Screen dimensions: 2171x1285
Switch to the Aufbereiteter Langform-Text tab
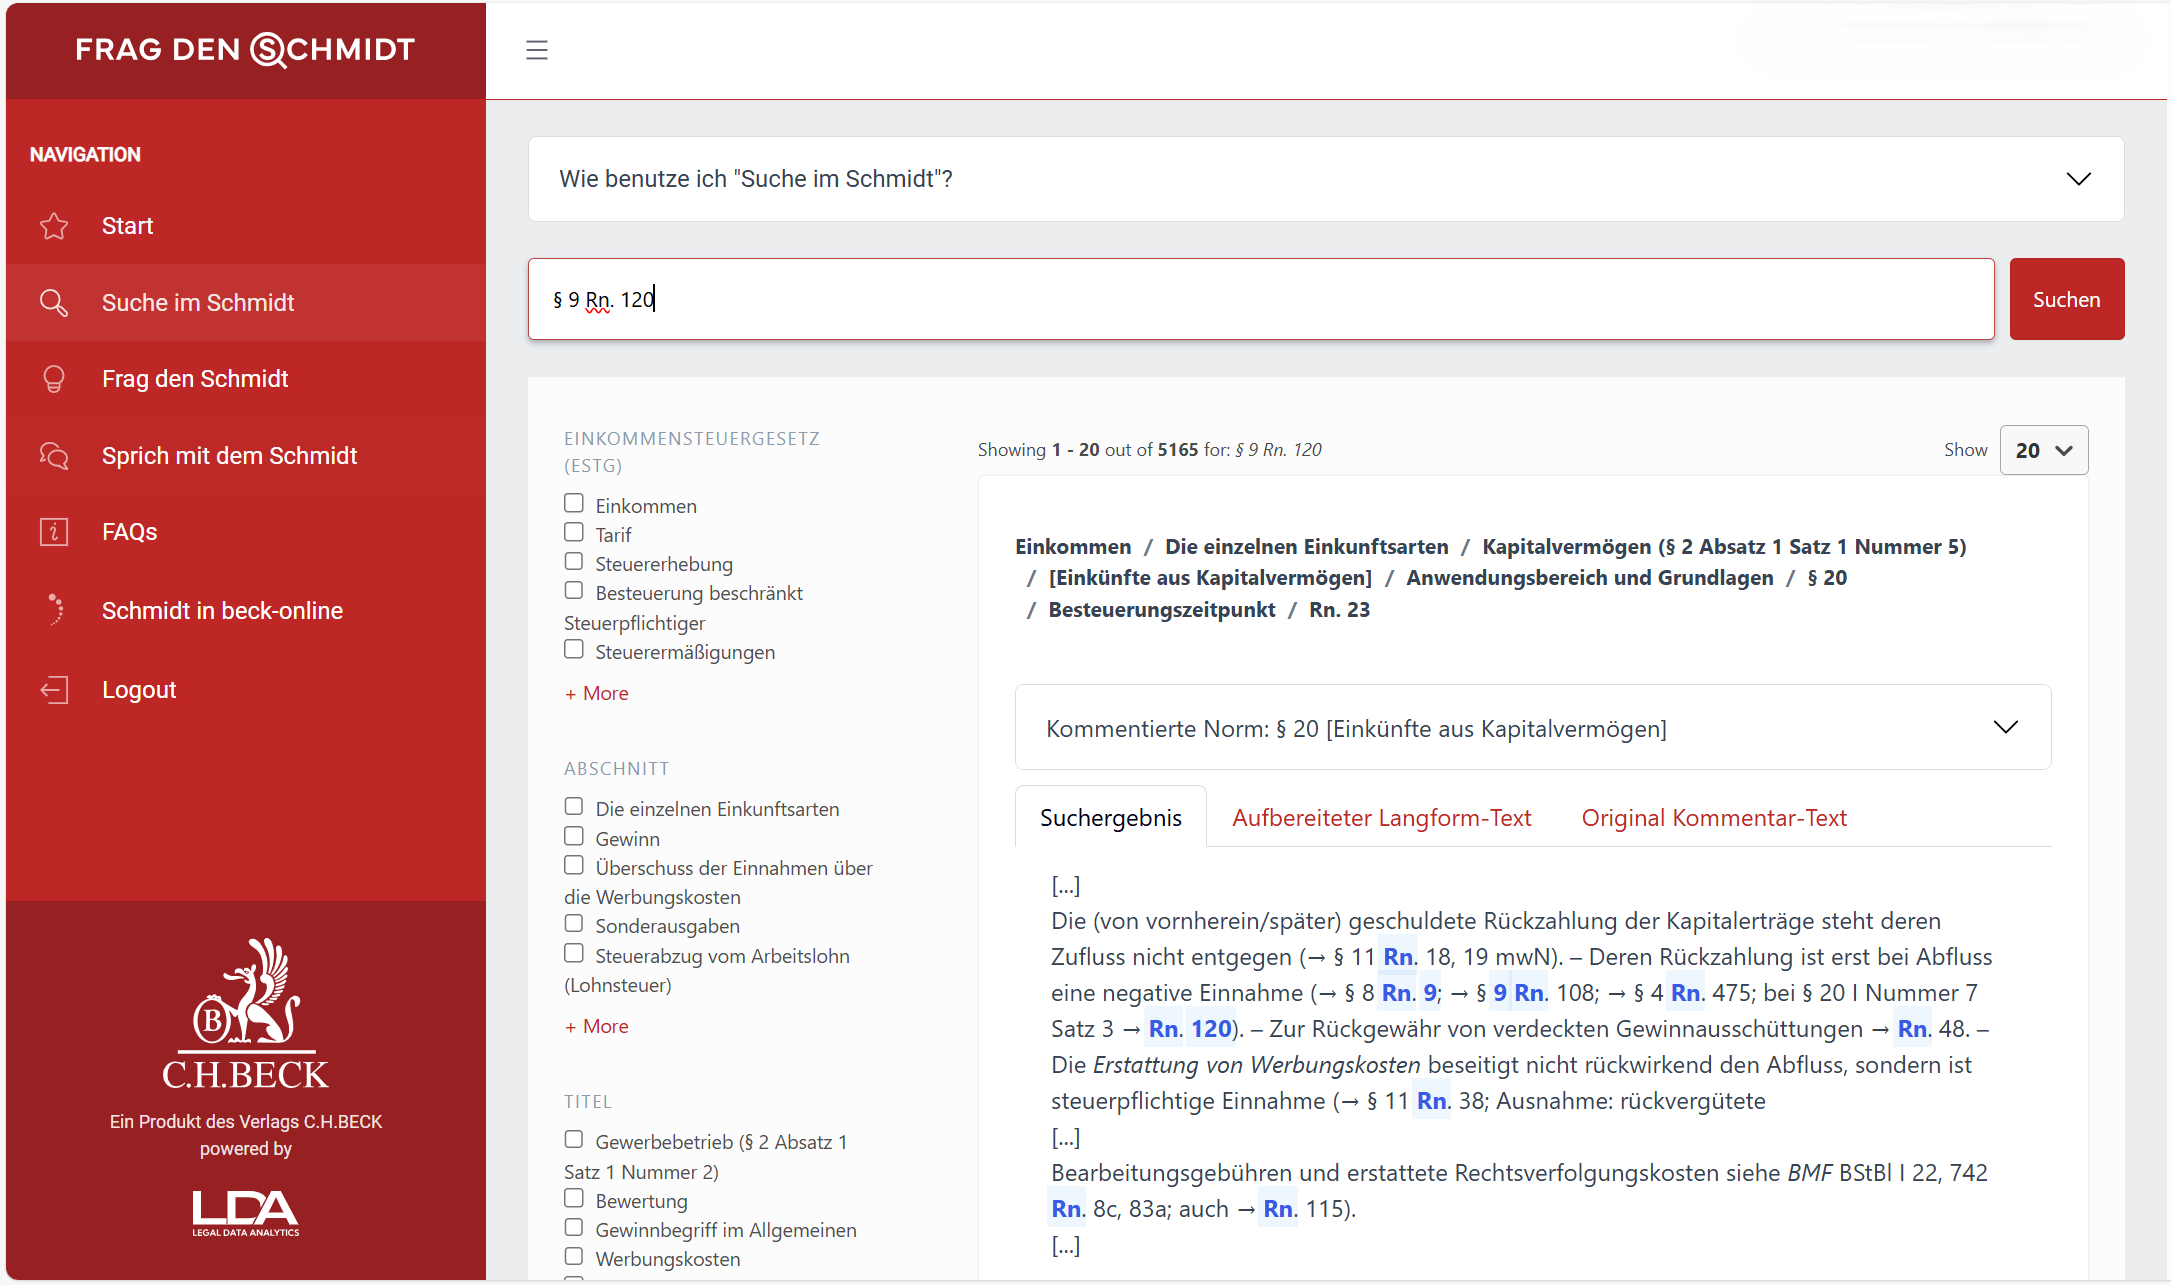(1381, 818)
